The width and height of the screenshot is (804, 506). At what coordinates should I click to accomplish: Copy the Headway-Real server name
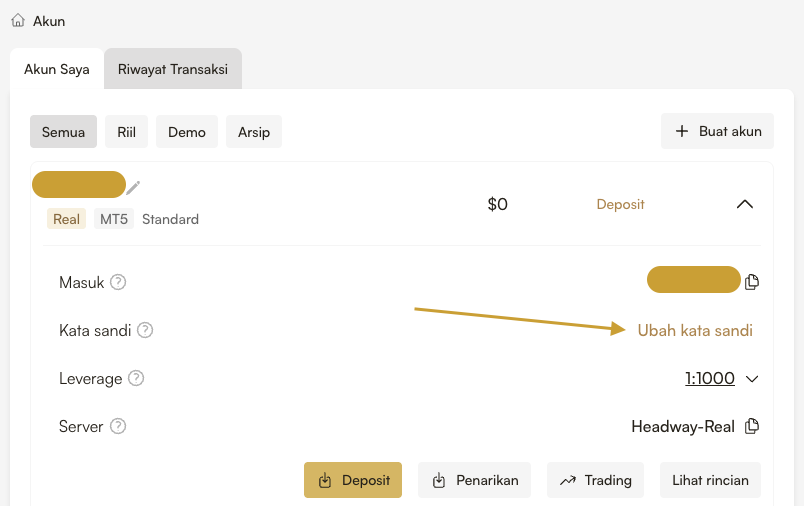(752, 427)
